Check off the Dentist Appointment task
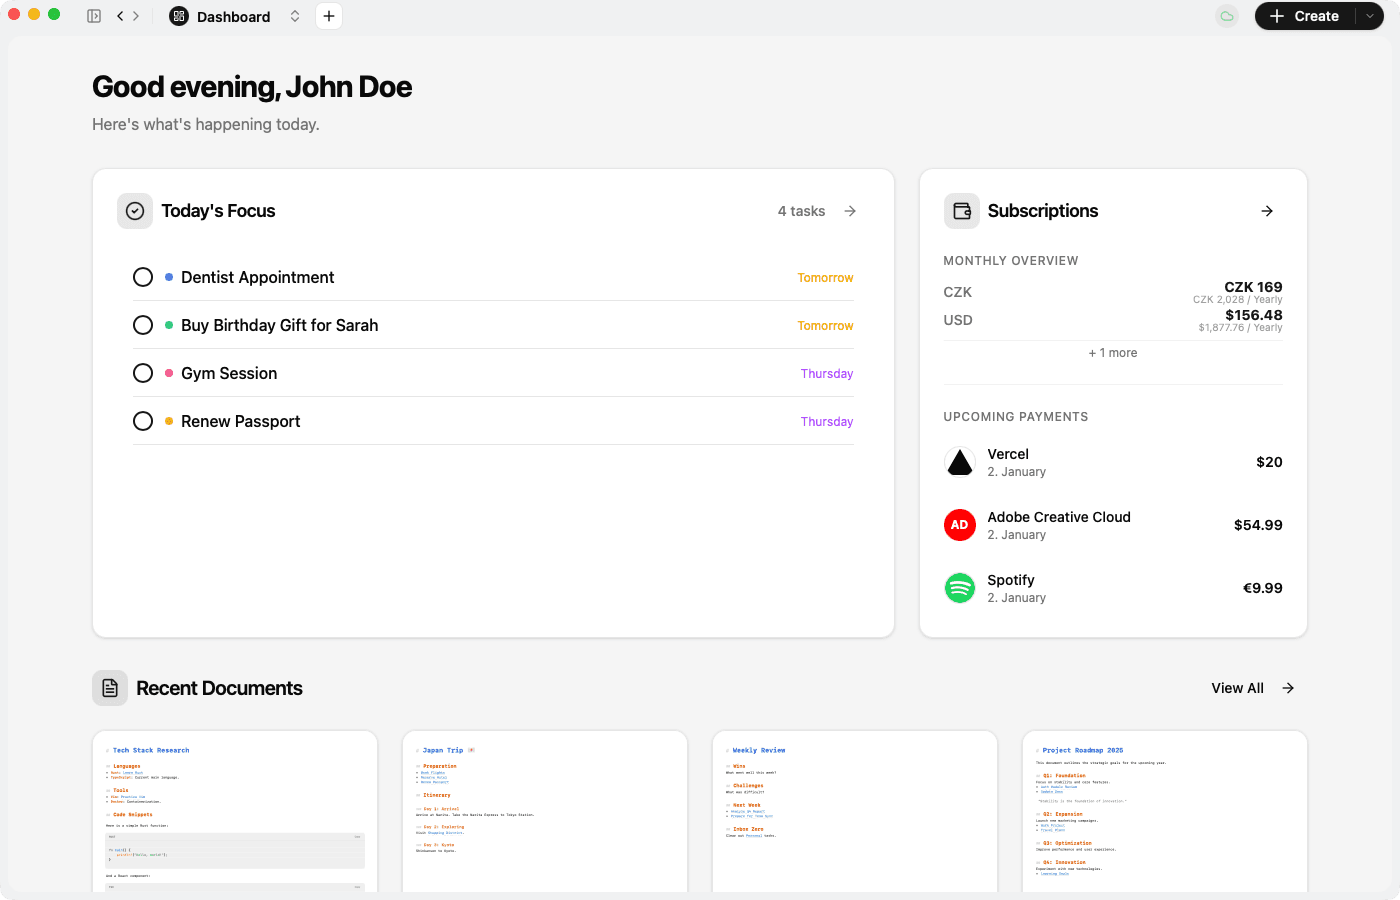 pyautogui.click(x=143, y=277)
